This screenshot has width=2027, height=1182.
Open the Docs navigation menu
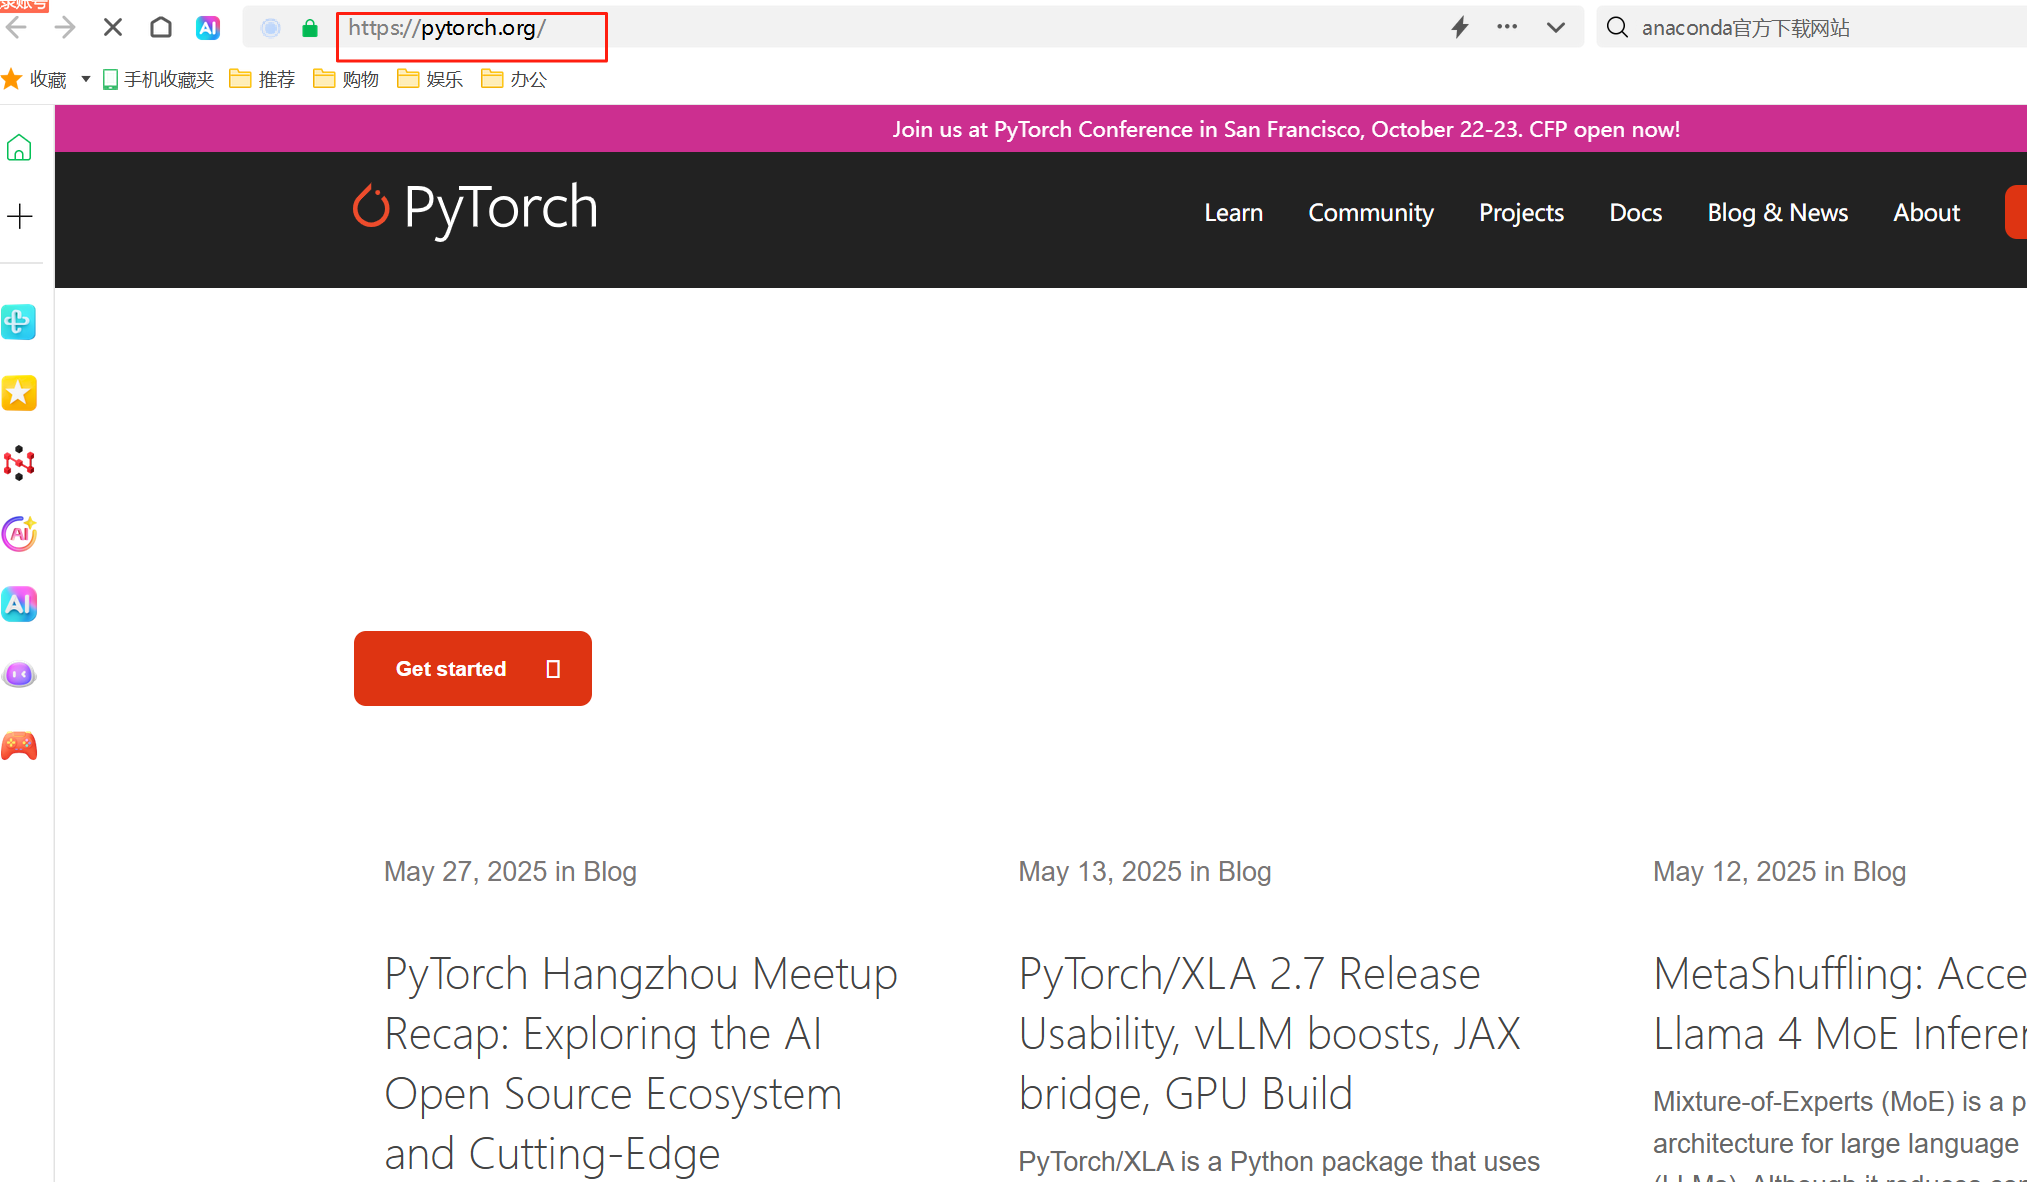point(1635,213)
